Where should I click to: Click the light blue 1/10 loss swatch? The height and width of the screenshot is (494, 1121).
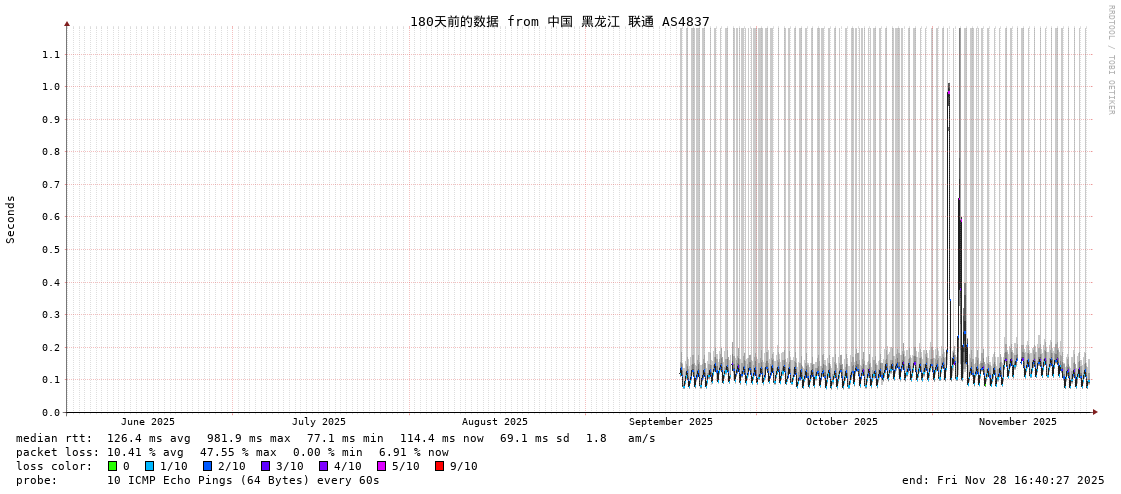click(x=149, y=466)
